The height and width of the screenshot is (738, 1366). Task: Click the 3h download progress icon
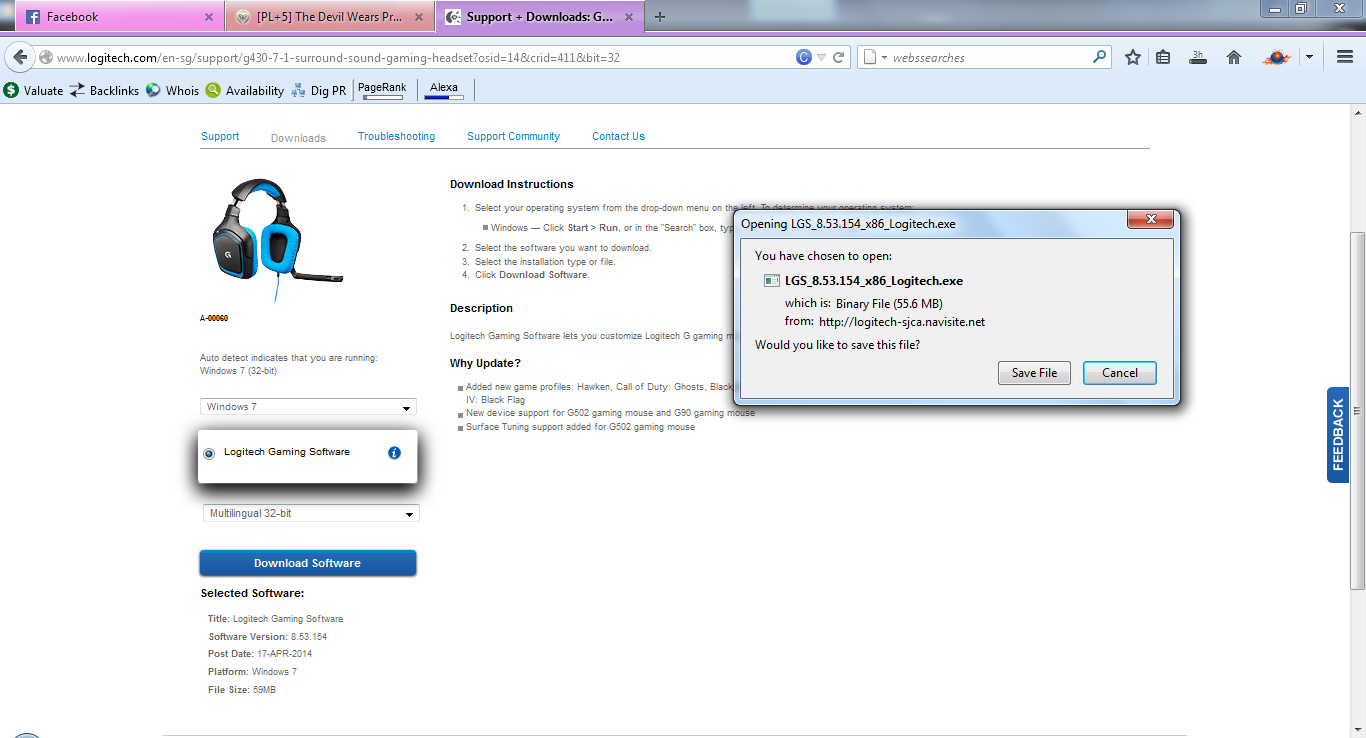tap(1198, 58)
